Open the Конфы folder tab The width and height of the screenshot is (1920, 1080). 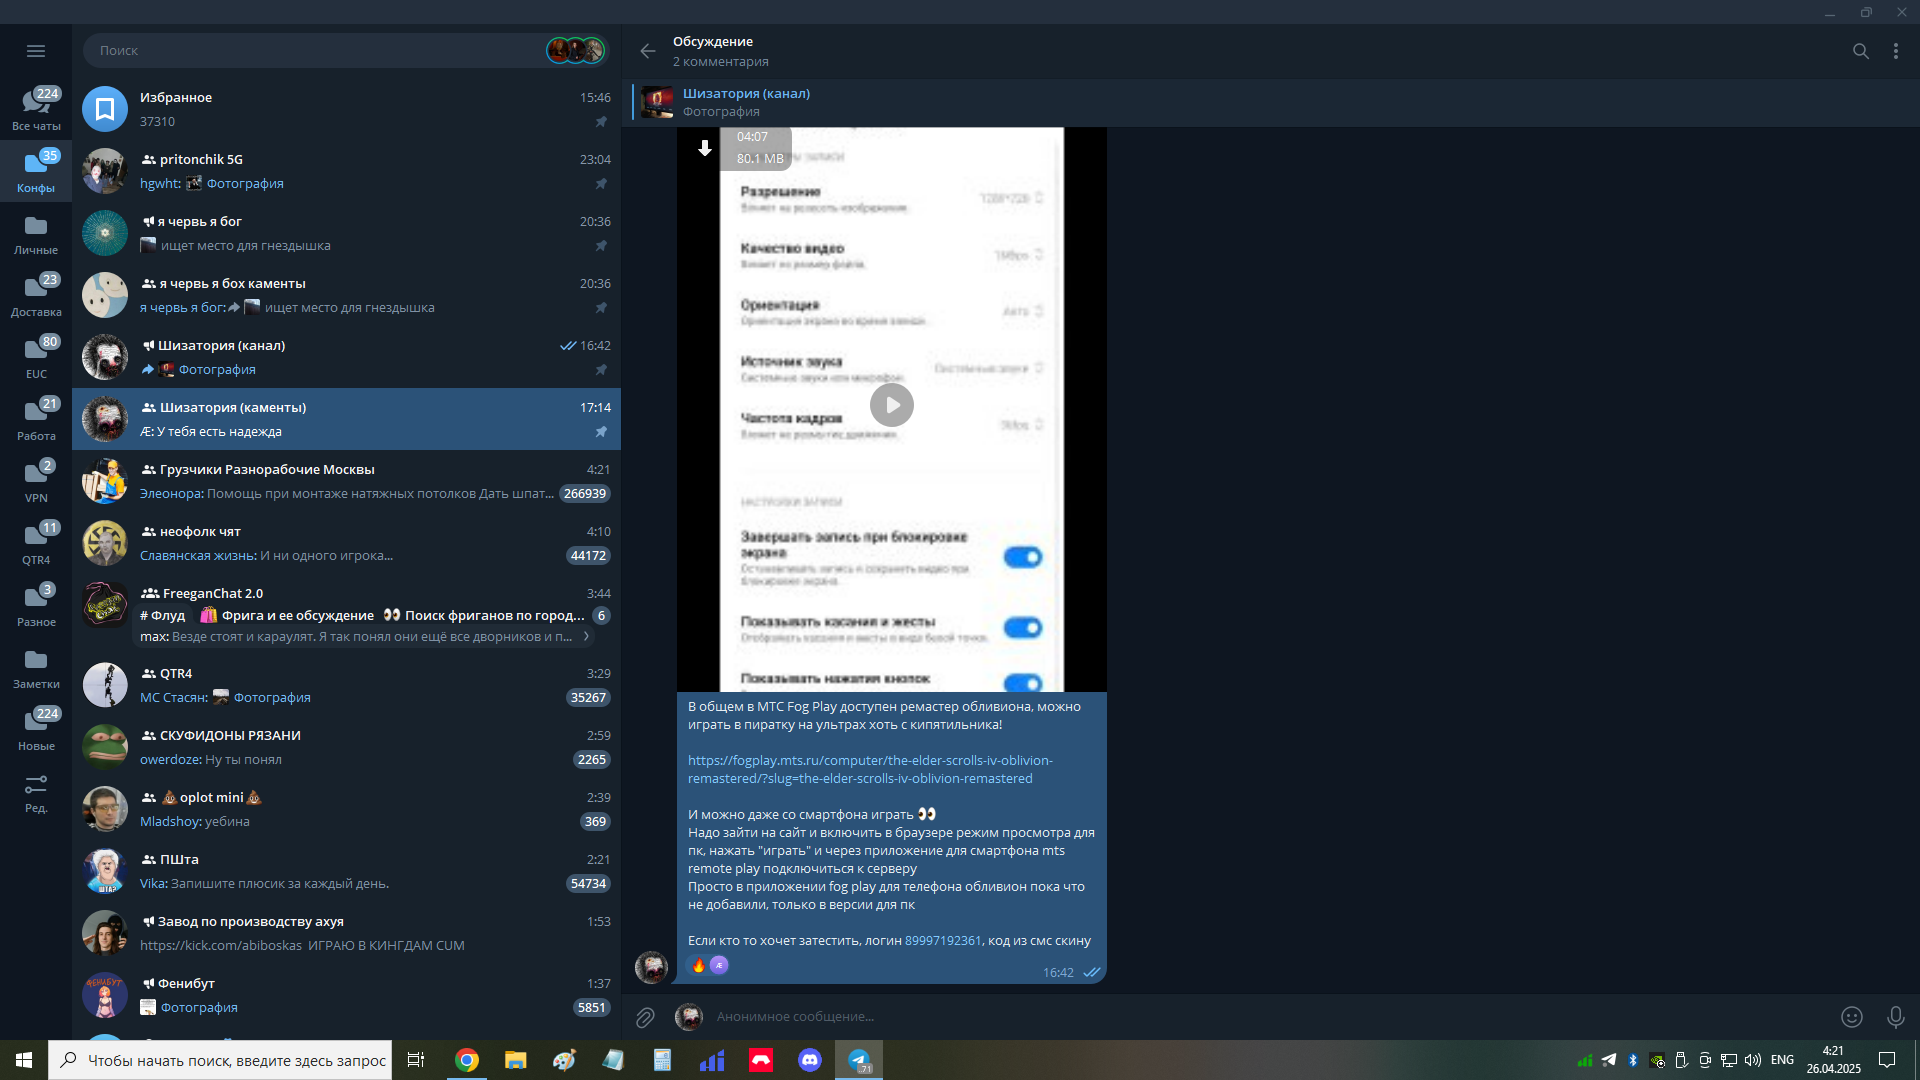tap(36, 172)
